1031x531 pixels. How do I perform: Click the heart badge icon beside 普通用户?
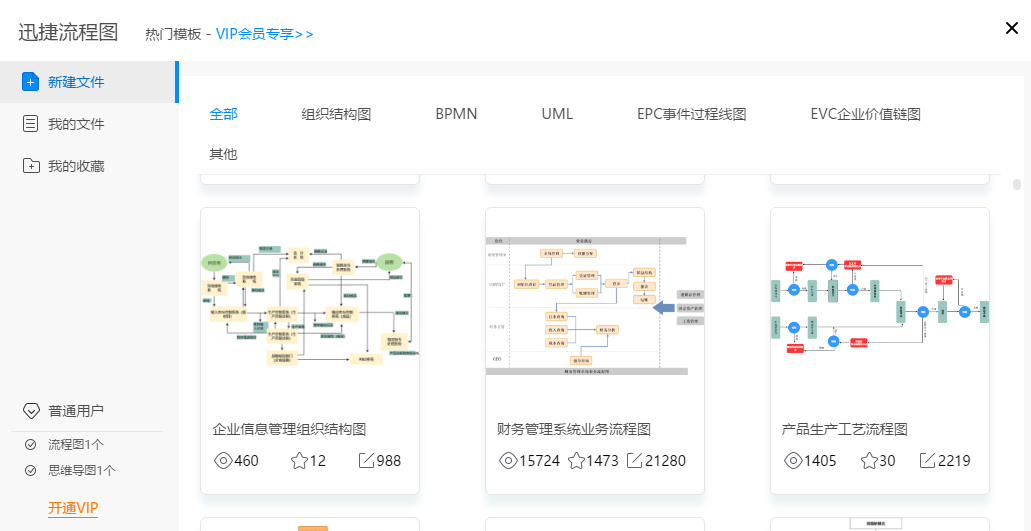pyautogui.click(x=31, y=411)
